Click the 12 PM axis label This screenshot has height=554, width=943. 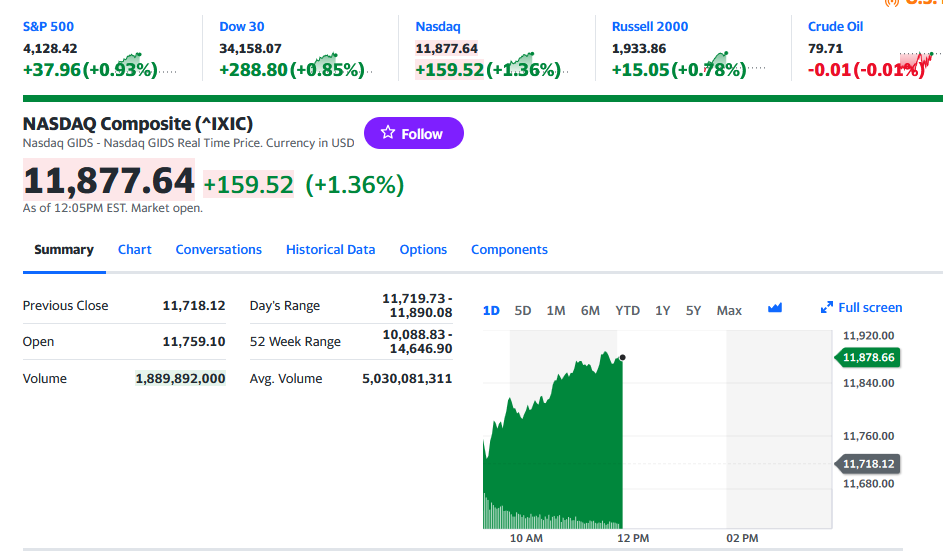633,538
